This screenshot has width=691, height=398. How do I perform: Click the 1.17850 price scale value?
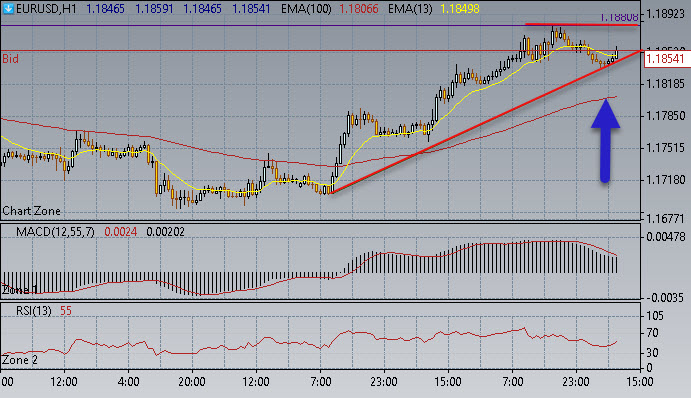coord(665,116)
